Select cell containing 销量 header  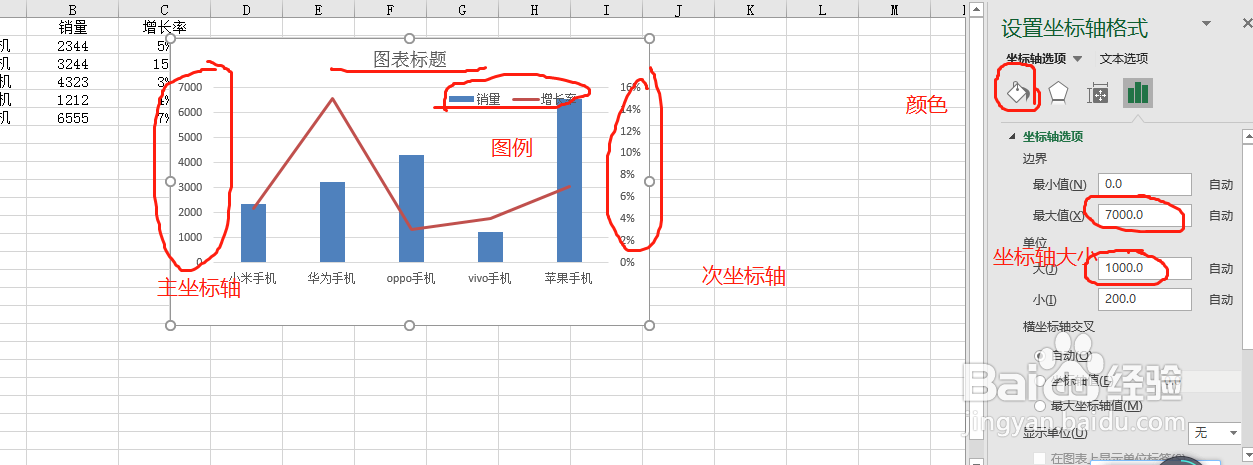[73, 27]
